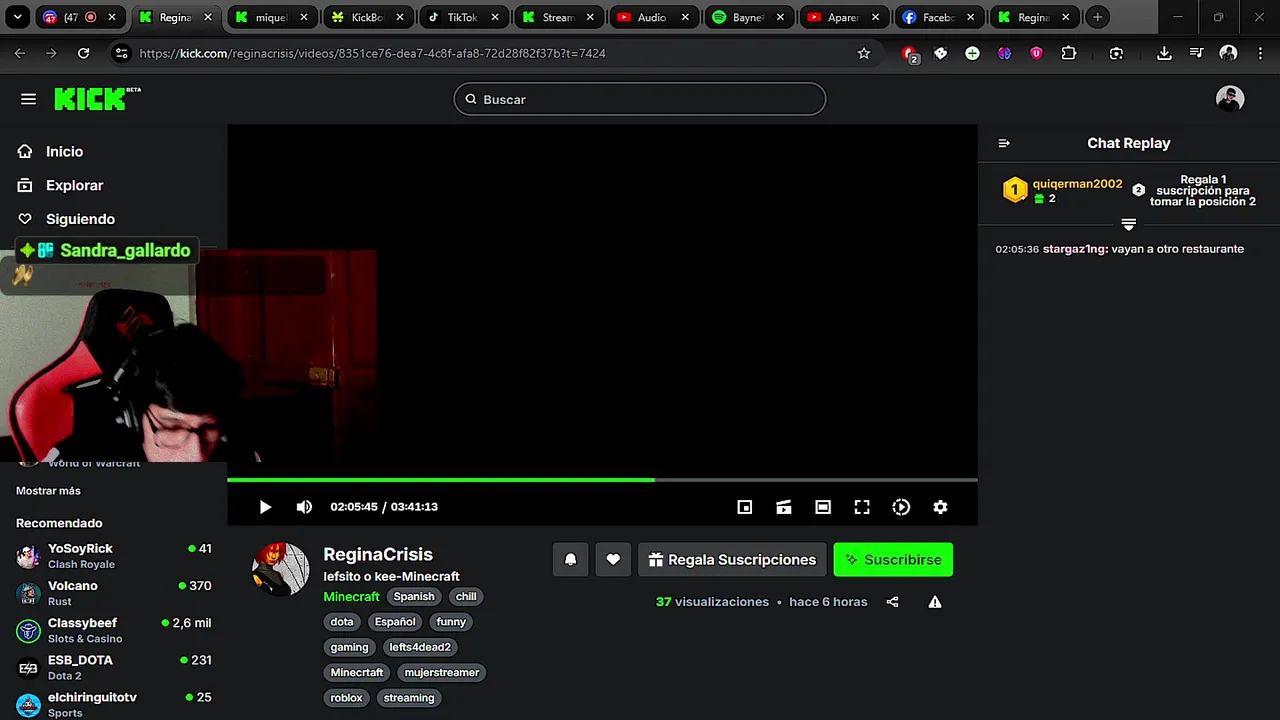1280x720 pixels.
Task: Switch to the Audio YouTube tab
Action: pyautogui.click(x=653, y=17)
